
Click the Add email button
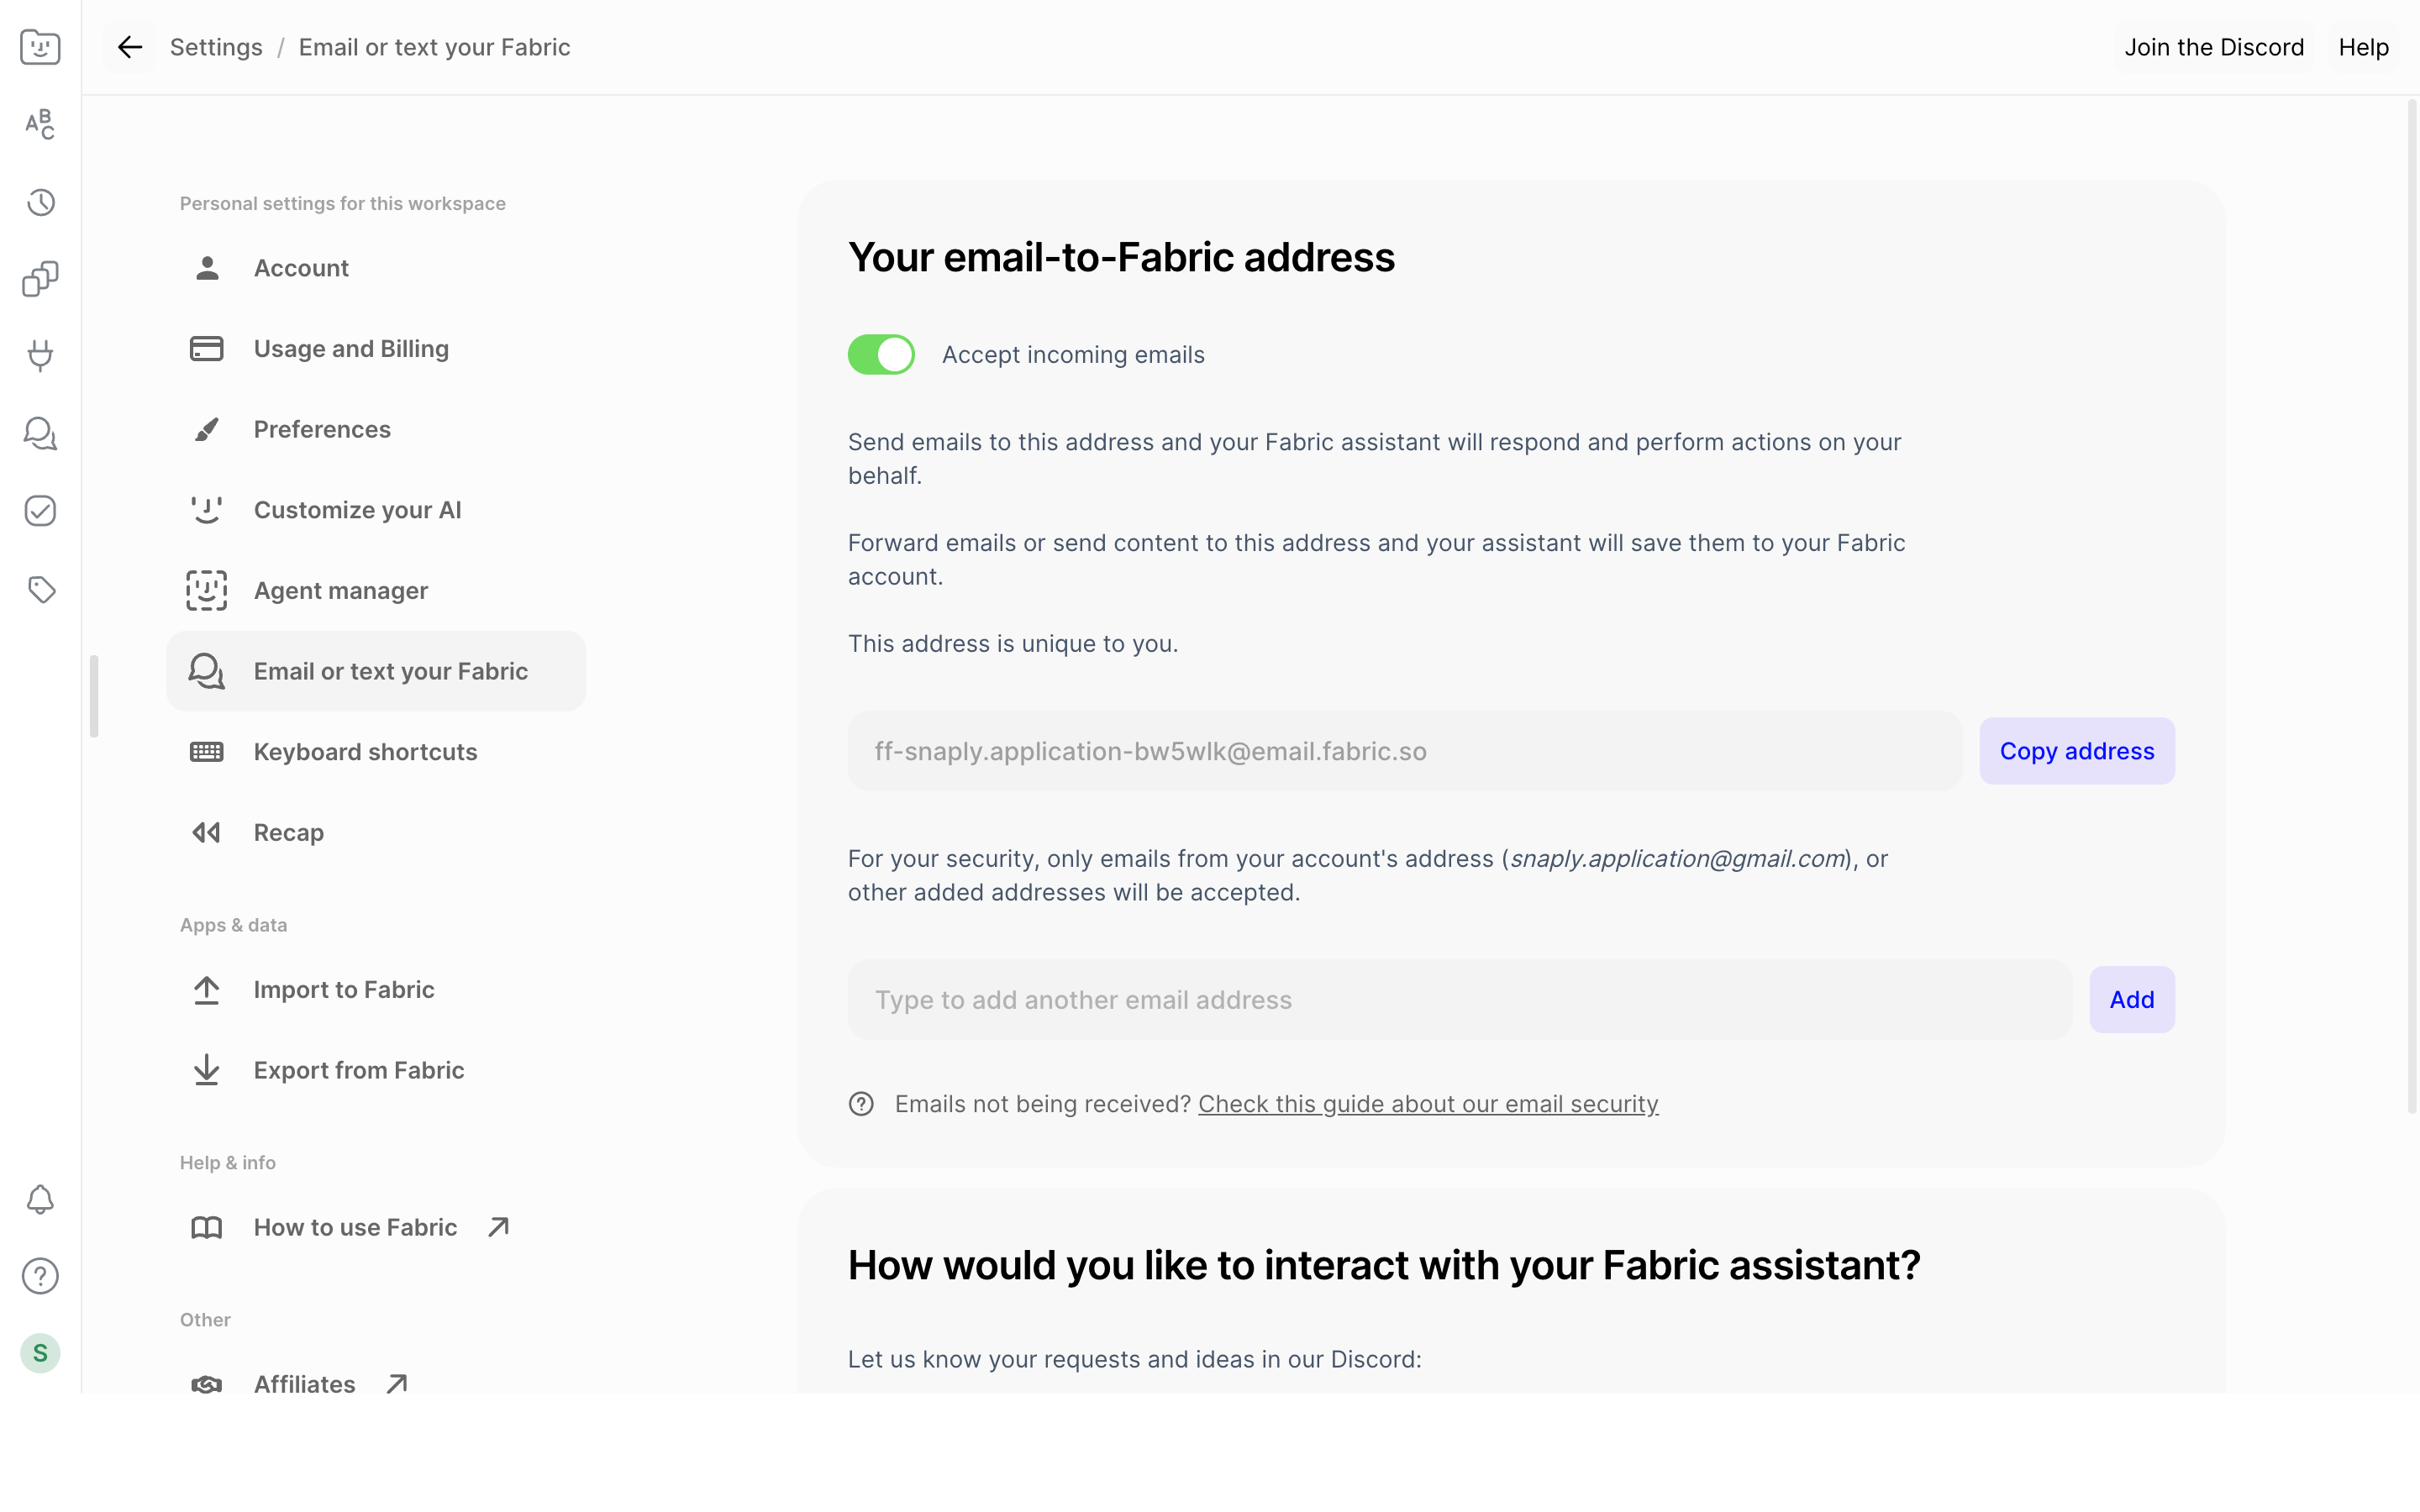(x=2131, y=1000)
